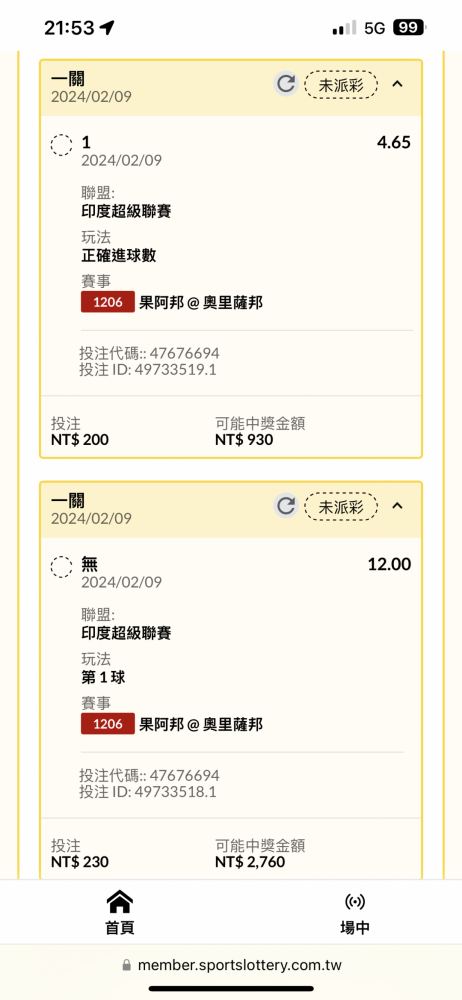Tap the member.sportslottery.com.tw address bar
Viewport: 462px width, 1000px height.
point(232,965)
